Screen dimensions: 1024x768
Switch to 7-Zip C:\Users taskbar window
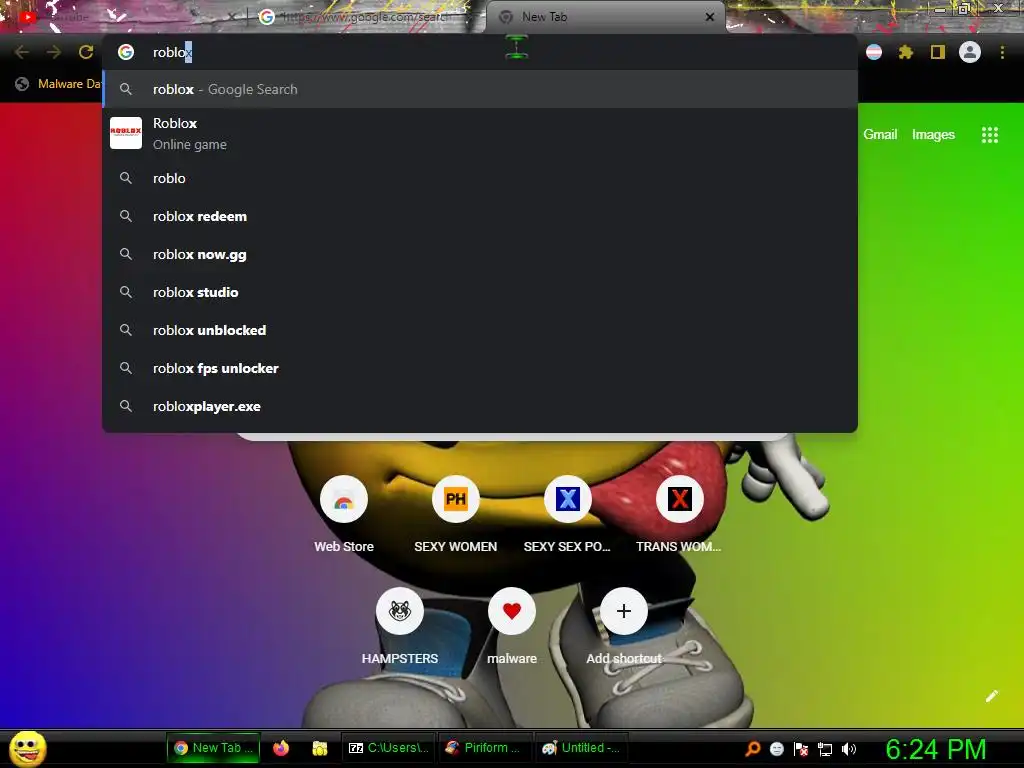click(x=388, y=748)
